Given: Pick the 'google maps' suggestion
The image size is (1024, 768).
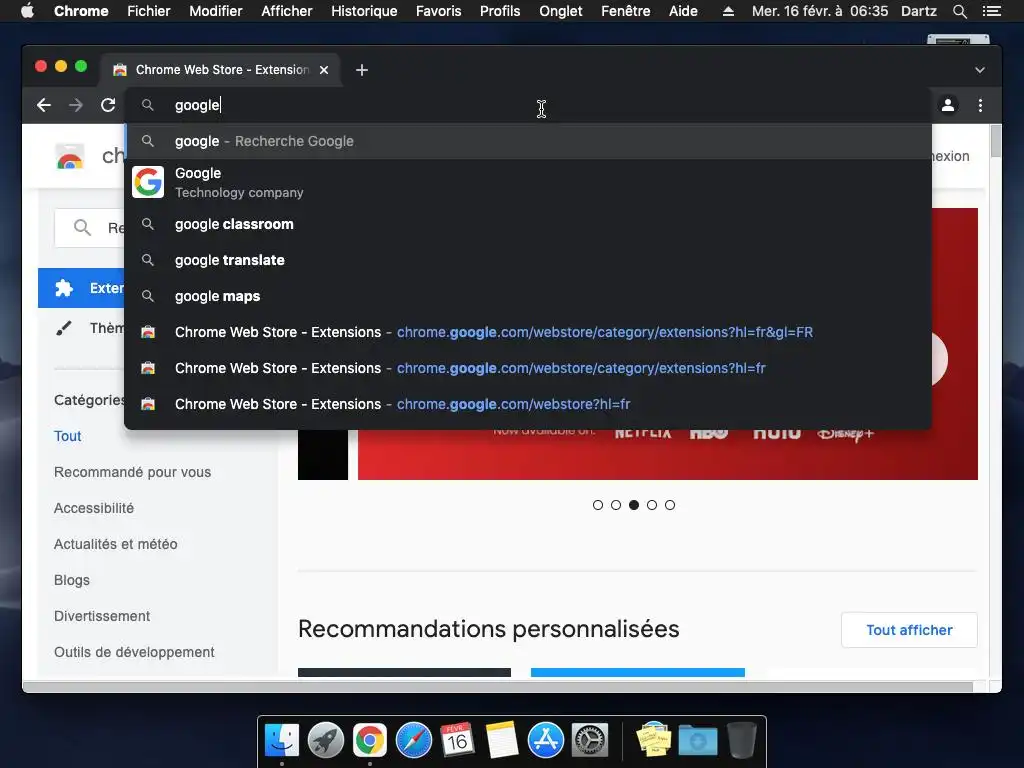Looking at the screenshot, I should pyautogui.click(x=528, y=296).
